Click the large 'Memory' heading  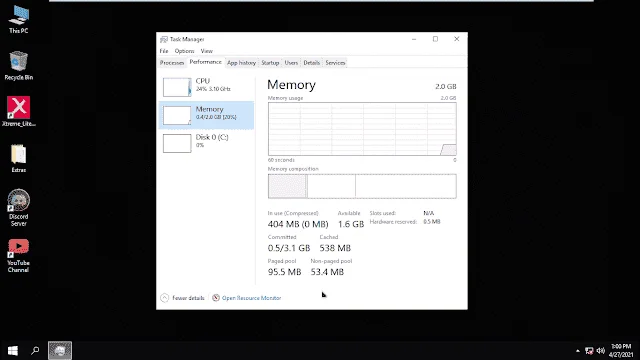(291, 85)
